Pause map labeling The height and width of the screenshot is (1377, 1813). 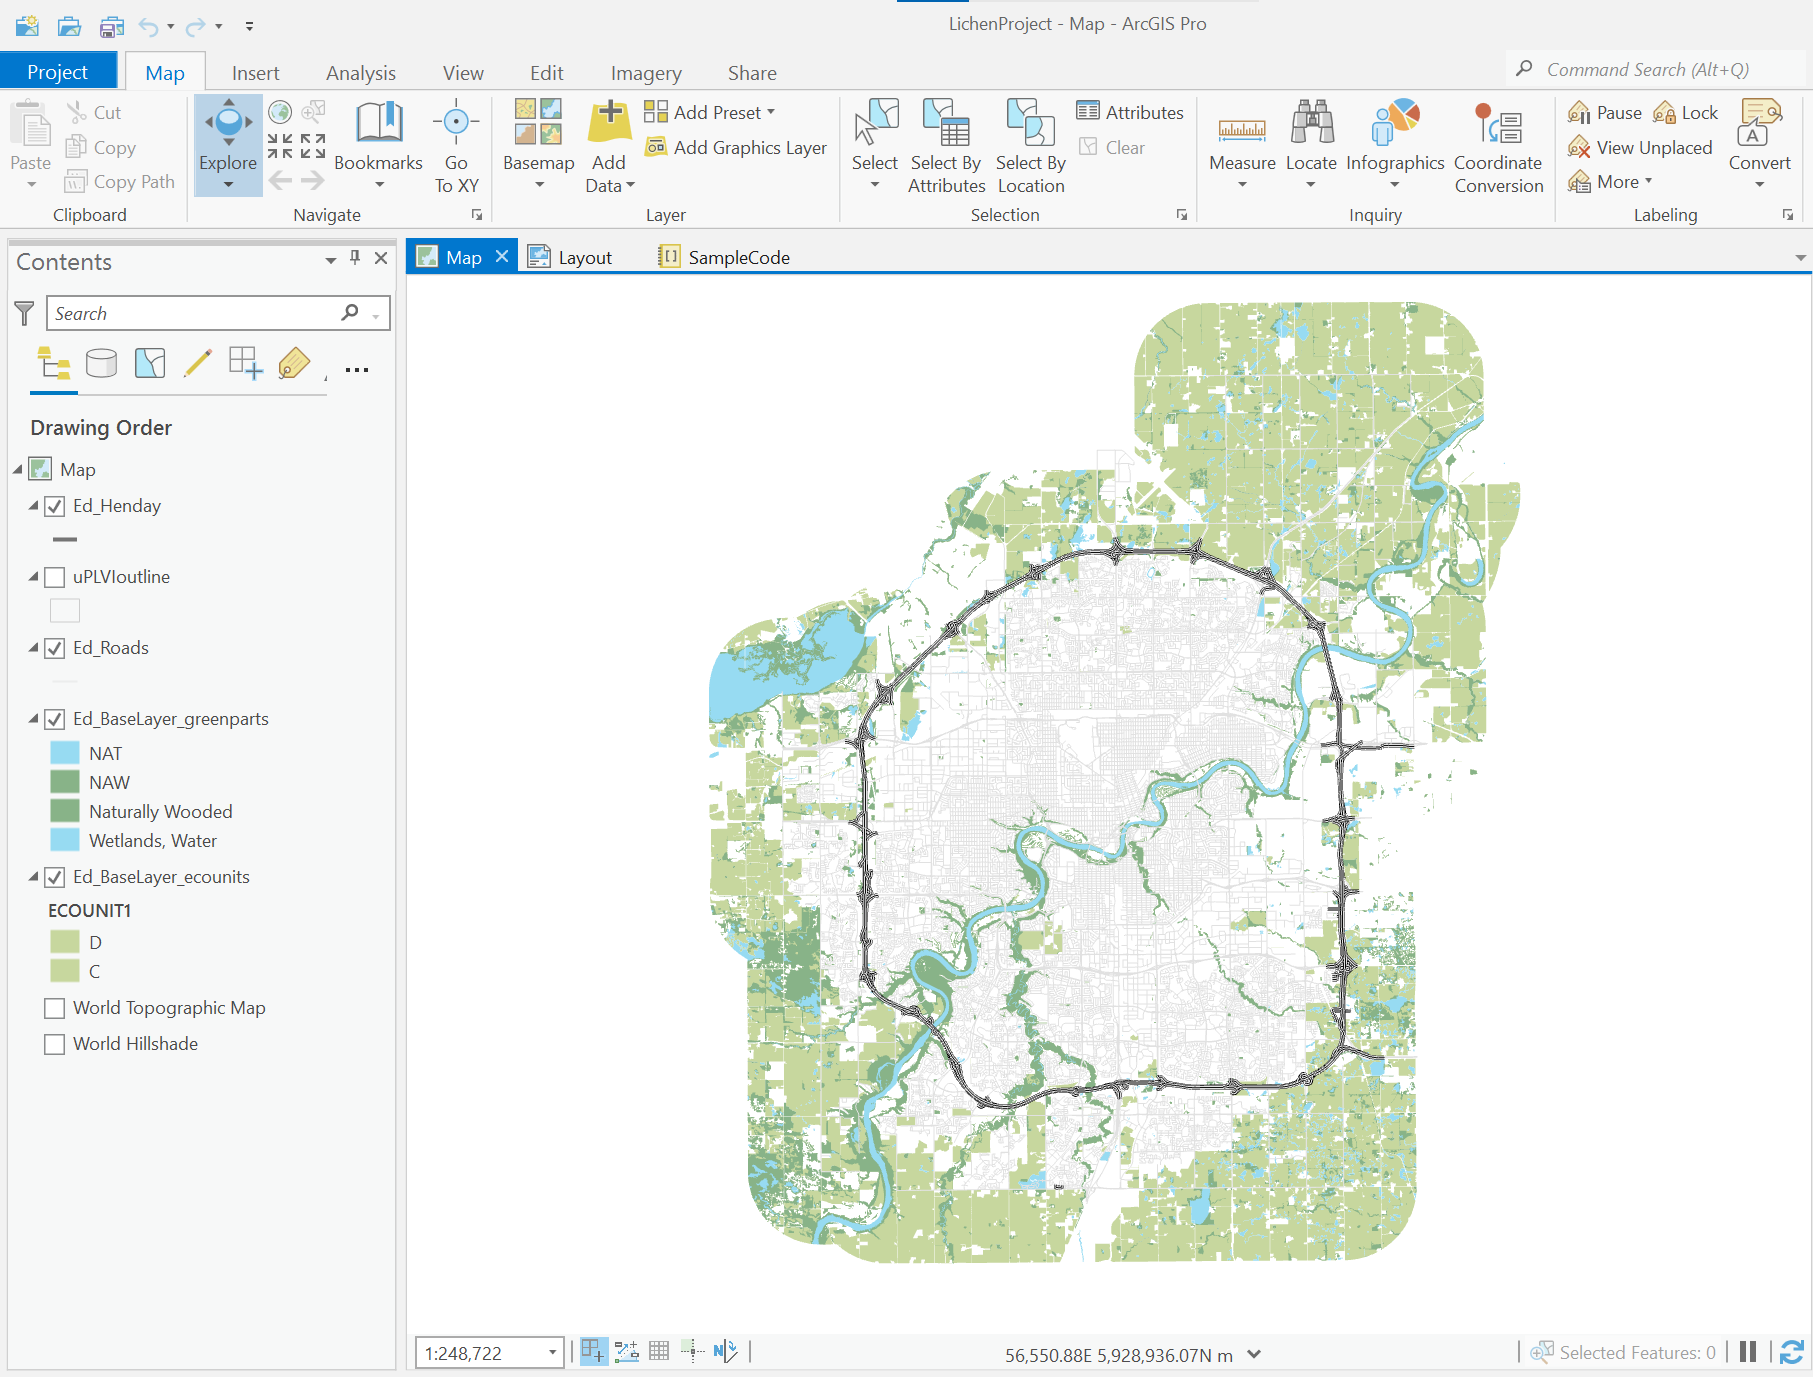1605,112
